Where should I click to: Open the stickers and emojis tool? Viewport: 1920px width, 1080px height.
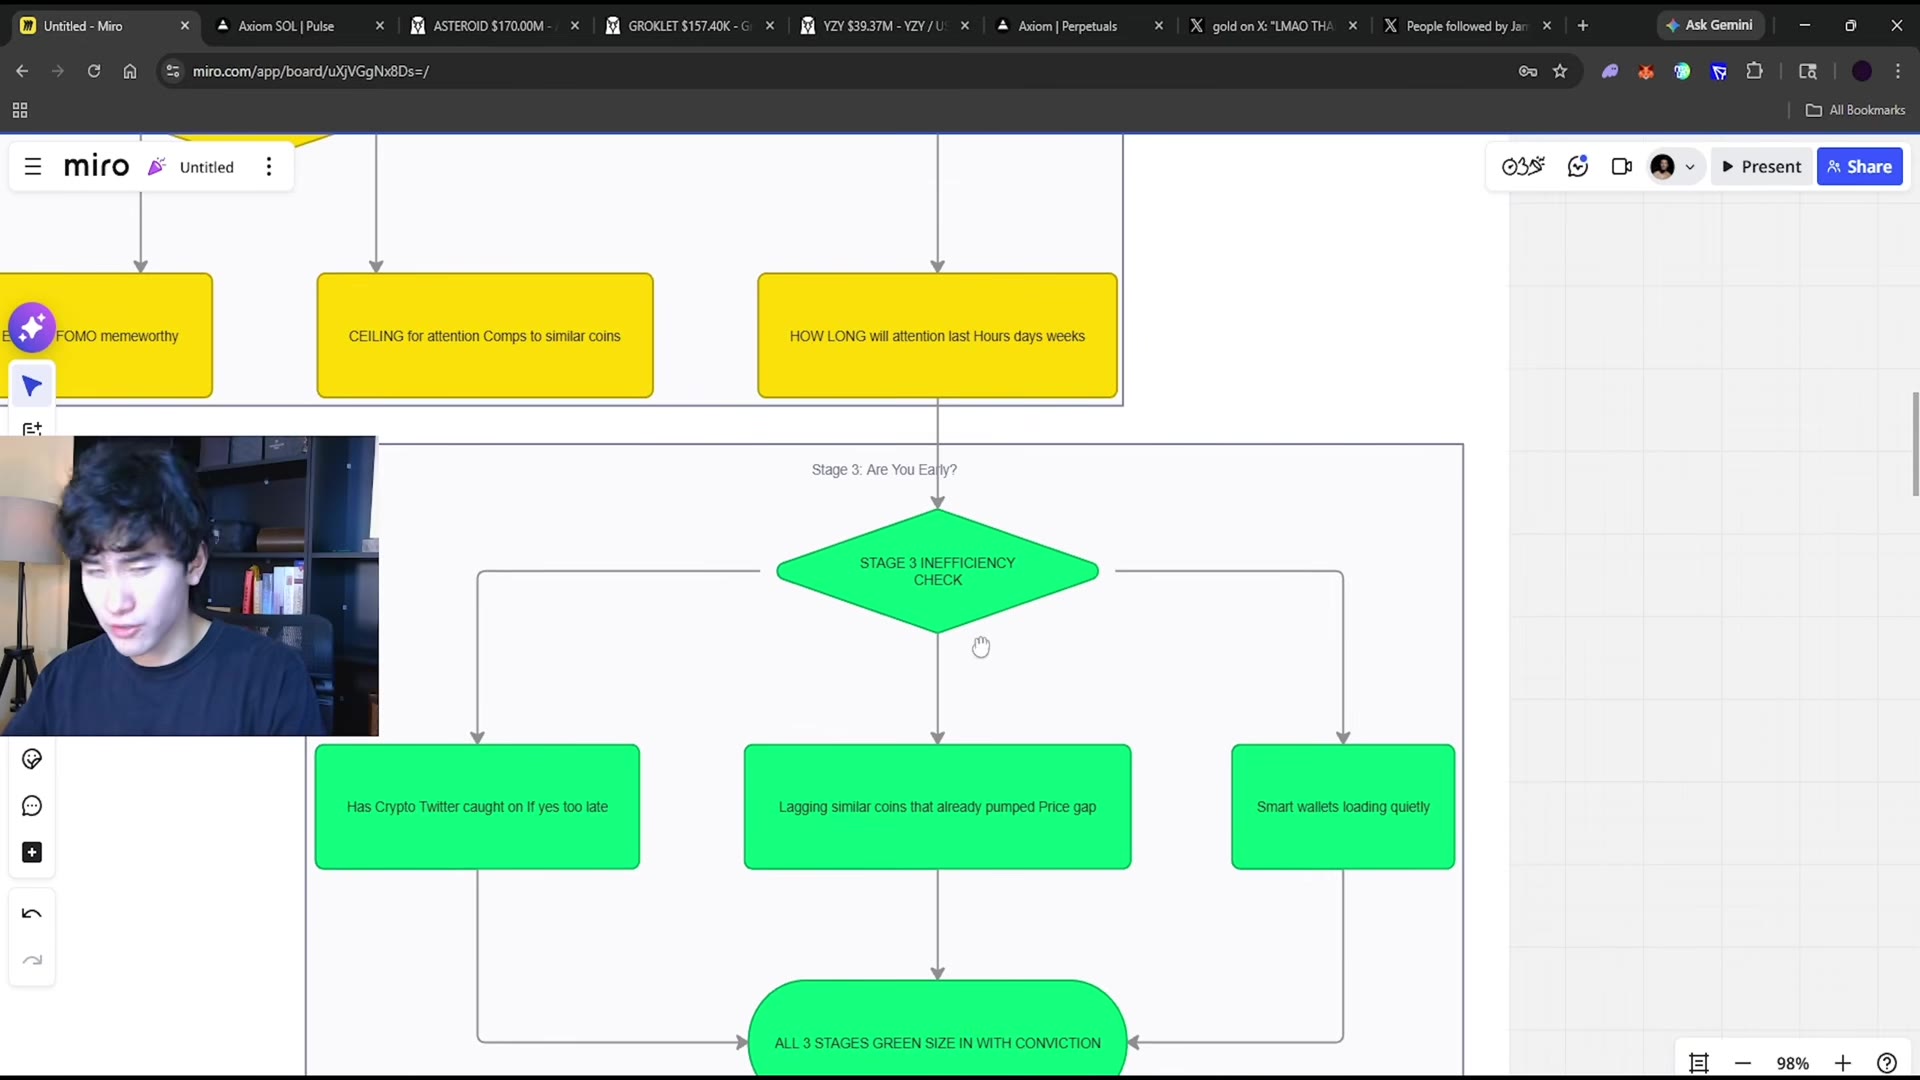pos(32,760)
